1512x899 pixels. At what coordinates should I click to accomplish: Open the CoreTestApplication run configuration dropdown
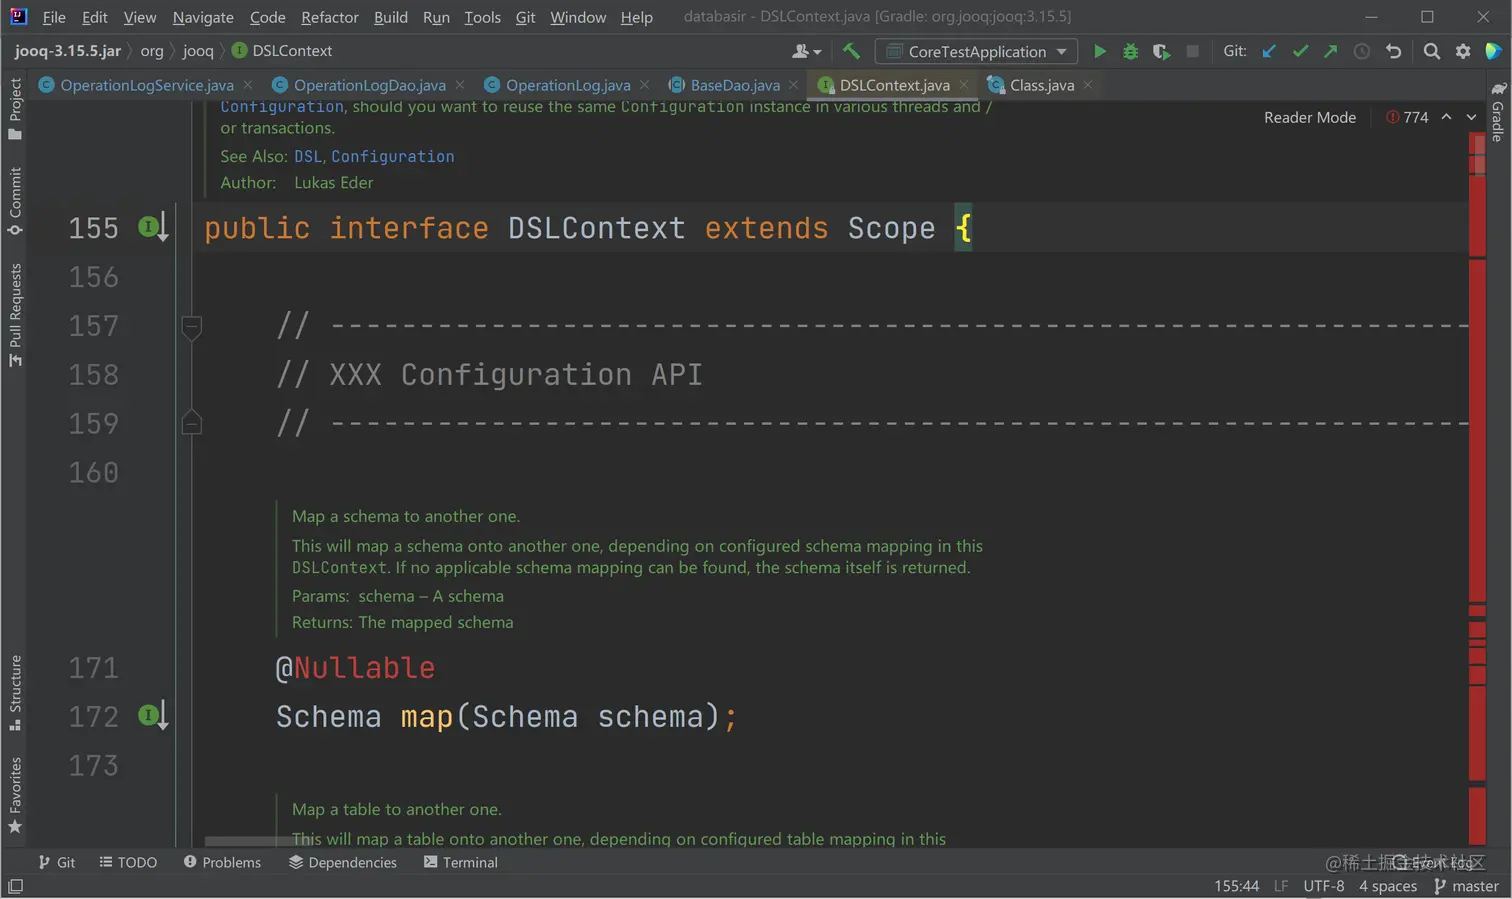point(976,51)
